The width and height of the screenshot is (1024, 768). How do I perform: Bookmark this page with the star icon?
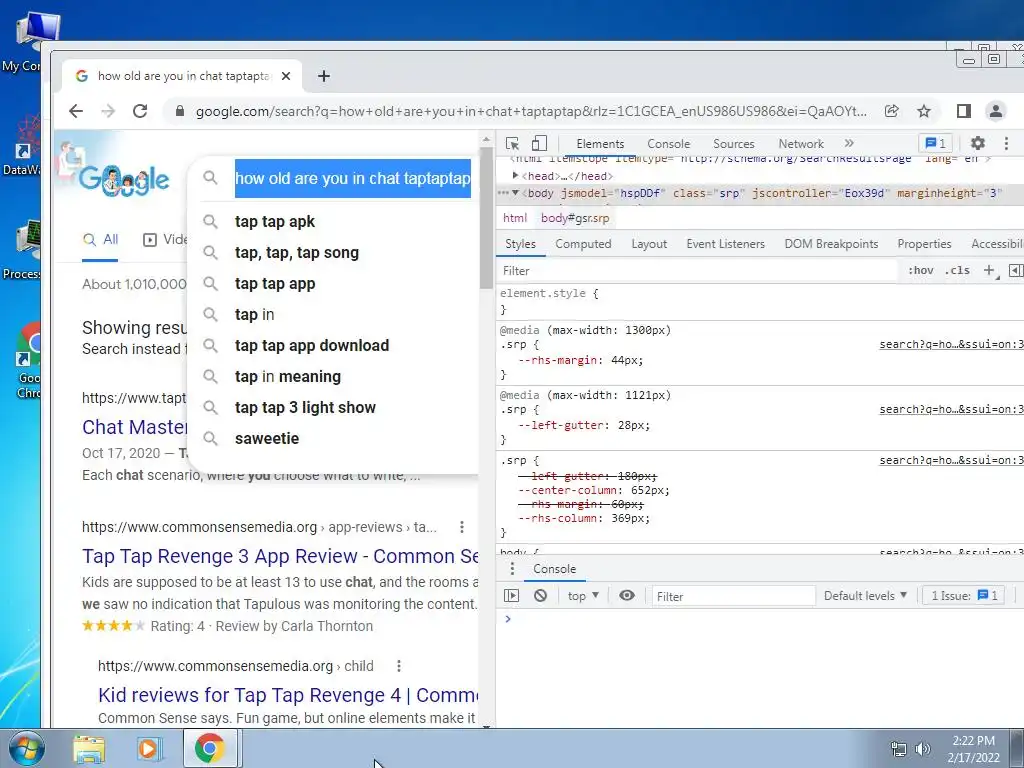[x=923, y=111]
